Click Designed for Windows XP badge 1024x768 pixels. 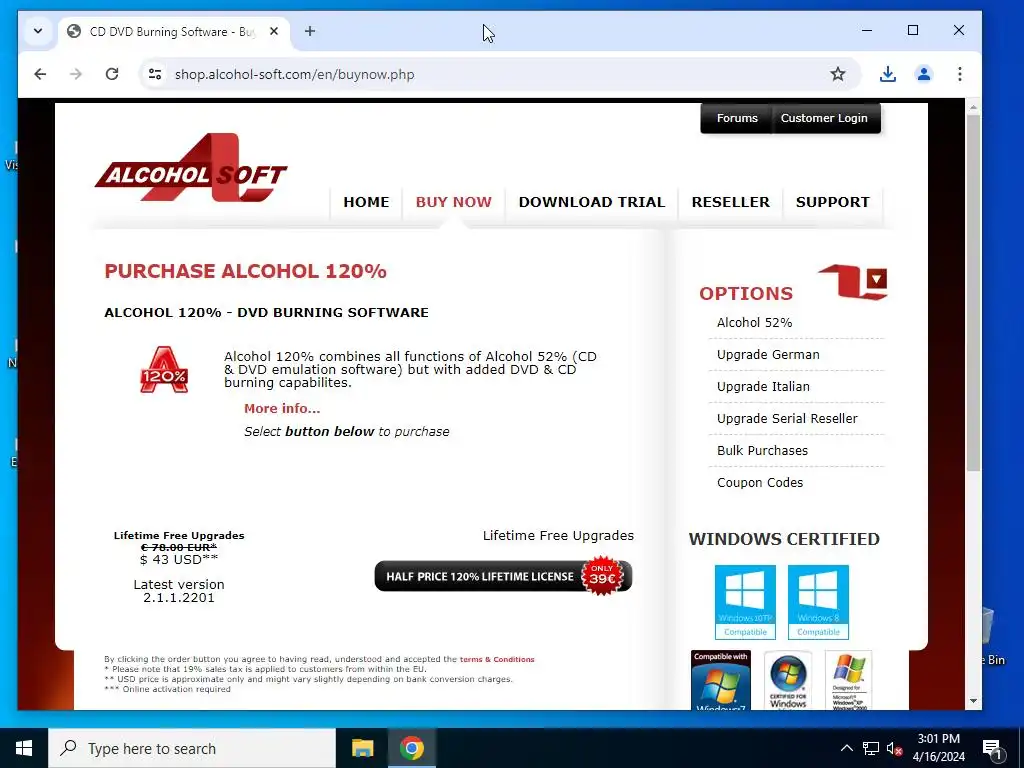point(848,680)
